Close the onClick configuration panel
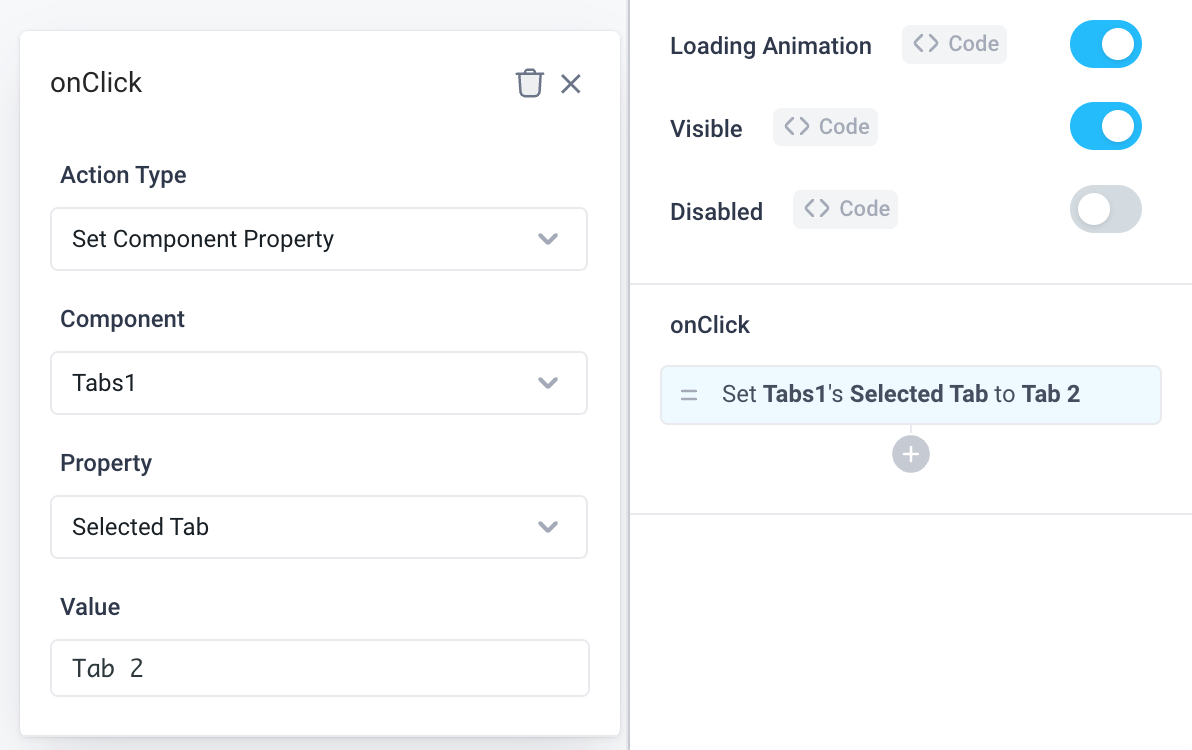The height and width of the screenshot is (750, 1192). [x=570, y=84]
